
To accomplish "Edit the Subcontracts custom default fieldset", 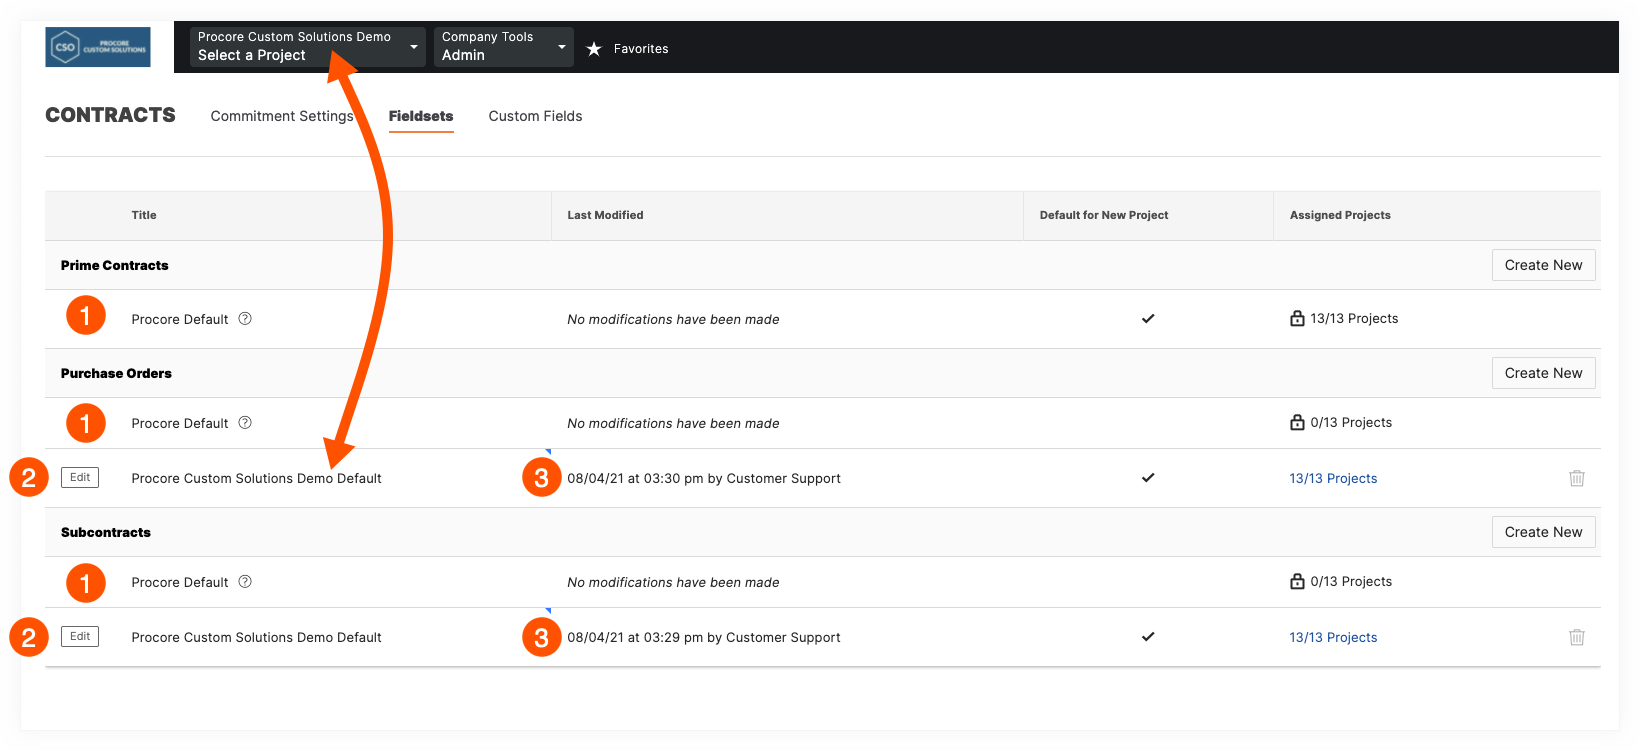I will [x=80, y=637].
